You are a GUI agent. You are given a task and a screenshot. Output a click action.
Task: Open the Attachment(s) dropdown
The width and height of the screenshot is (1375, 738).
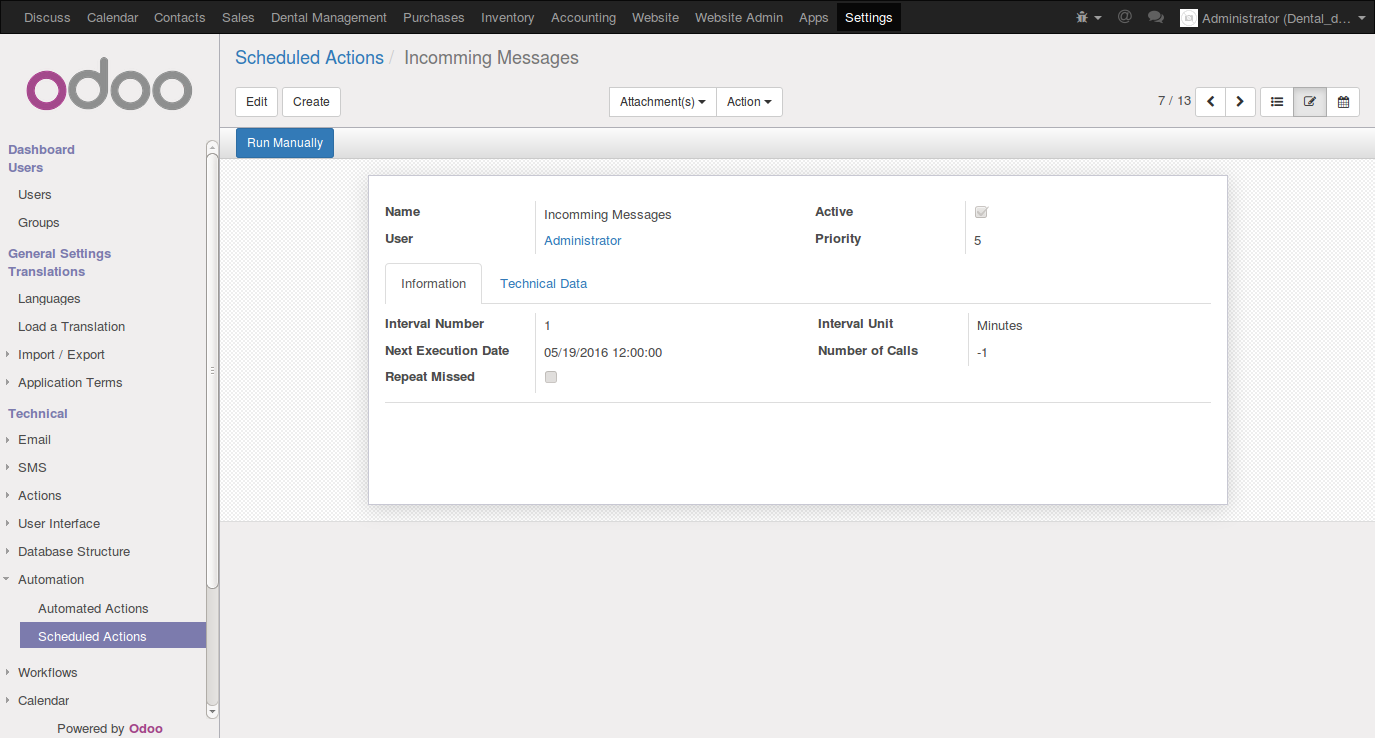[663, 102]
